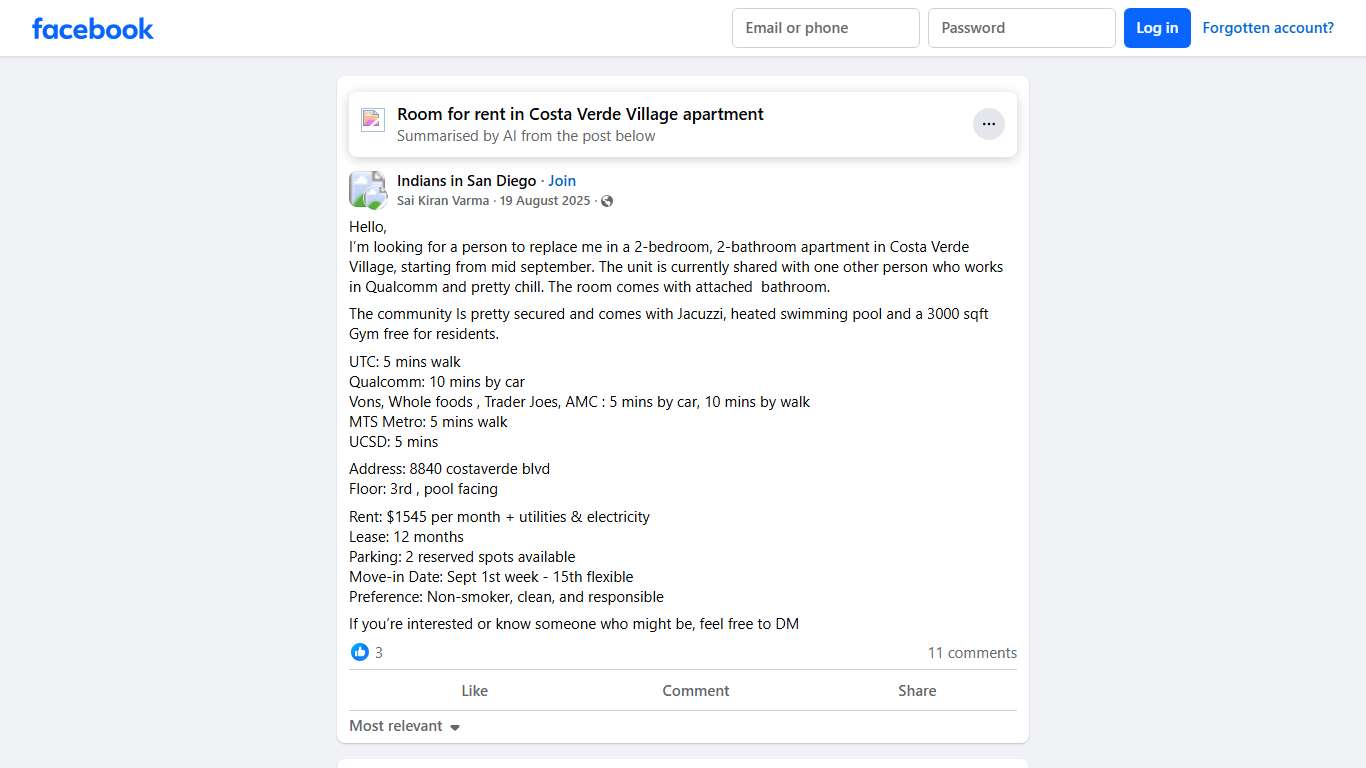Click the Indians in San Diego group avatar
Screen dimensions: 1366x768
pos(368,190)
